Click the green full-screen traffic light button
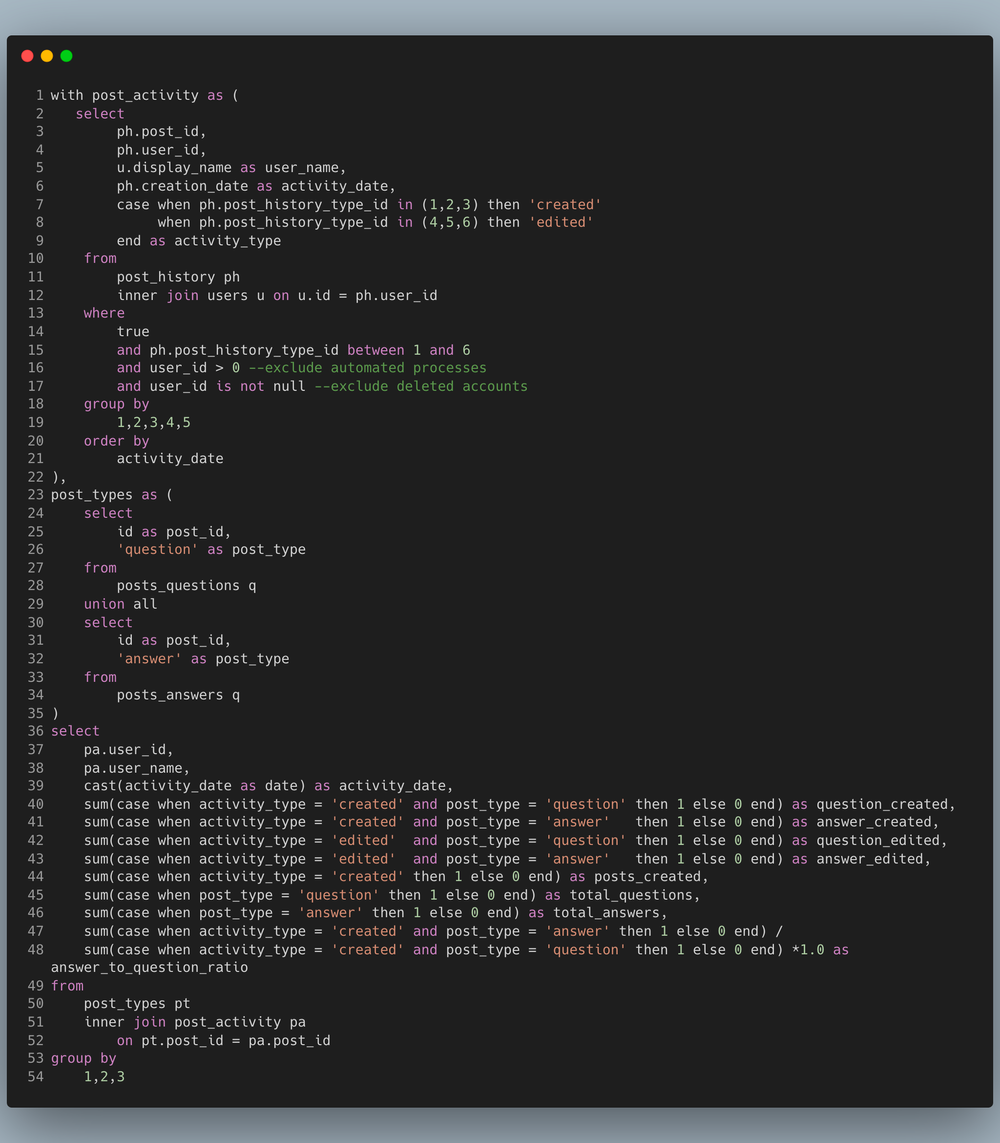This screenshot has height=1143, width=1000. (x=65, y=57)
